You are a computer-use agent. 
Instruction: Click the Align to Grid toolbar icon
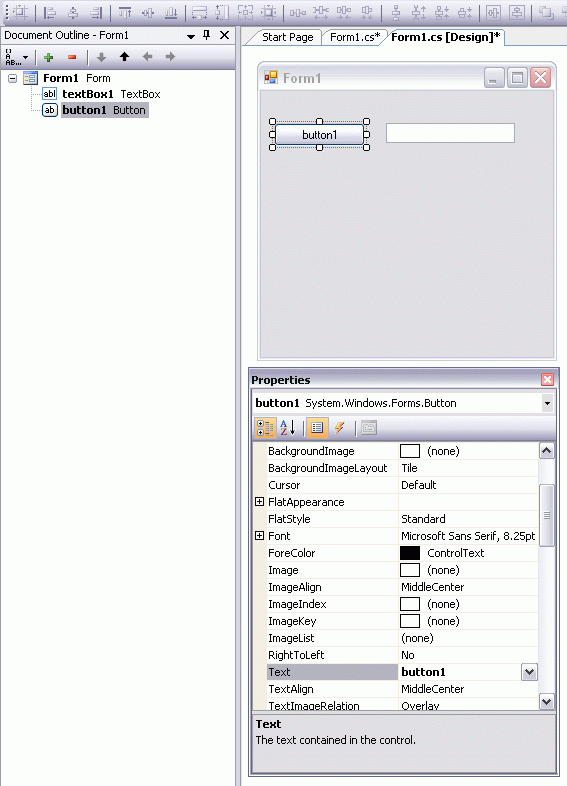20,12
